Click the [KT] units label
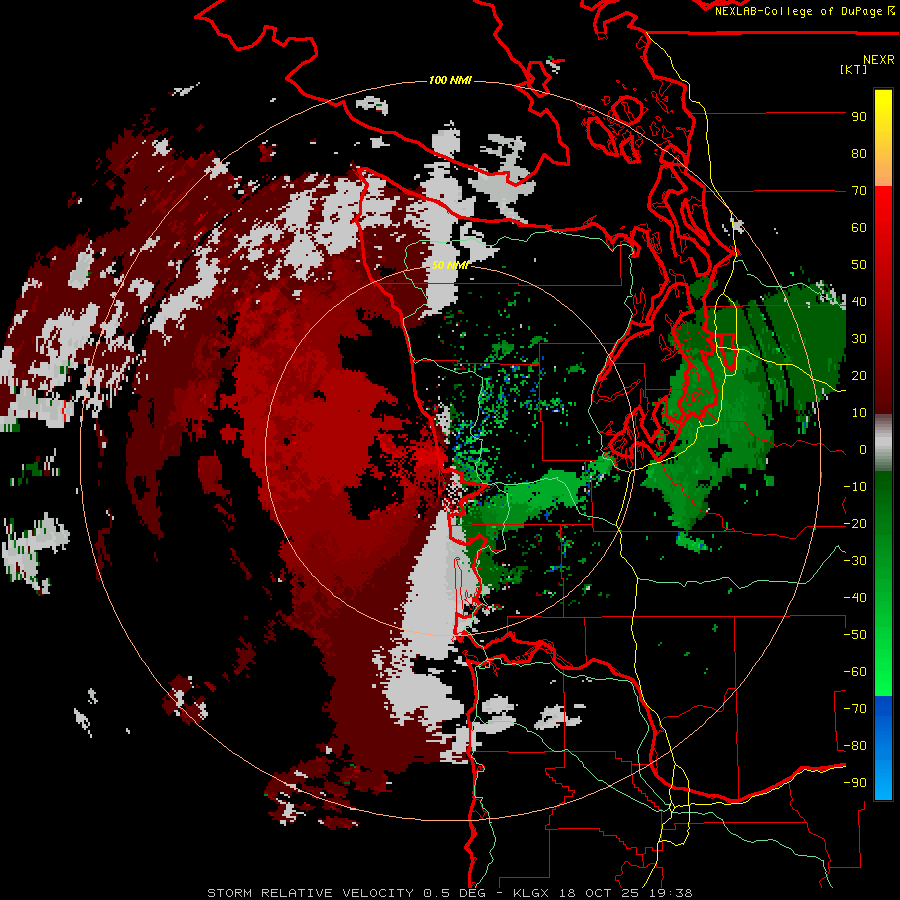This screenshot has height=900, width=900. pyautogui.click(x=853, y=69)
